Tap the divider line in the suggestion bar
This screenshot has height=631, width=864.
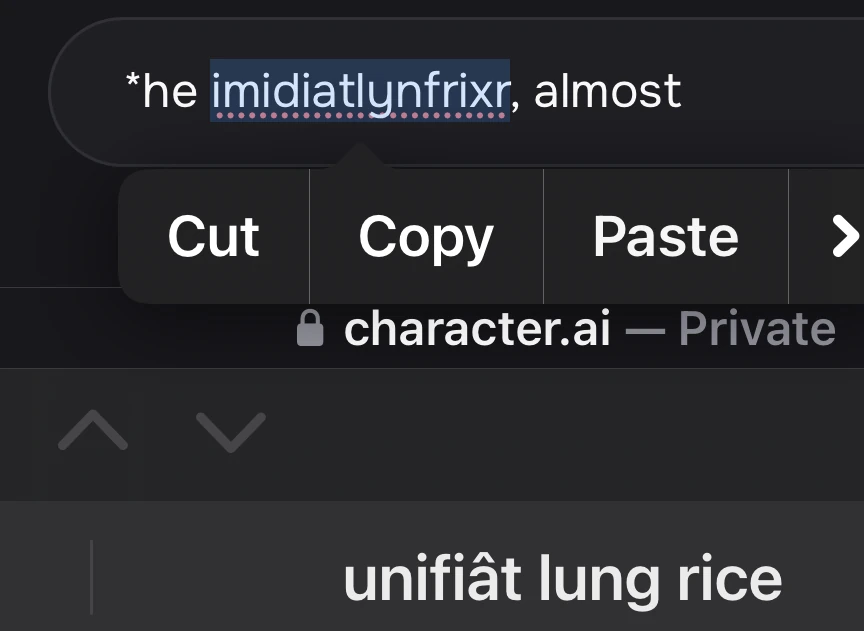click(91, 578)
